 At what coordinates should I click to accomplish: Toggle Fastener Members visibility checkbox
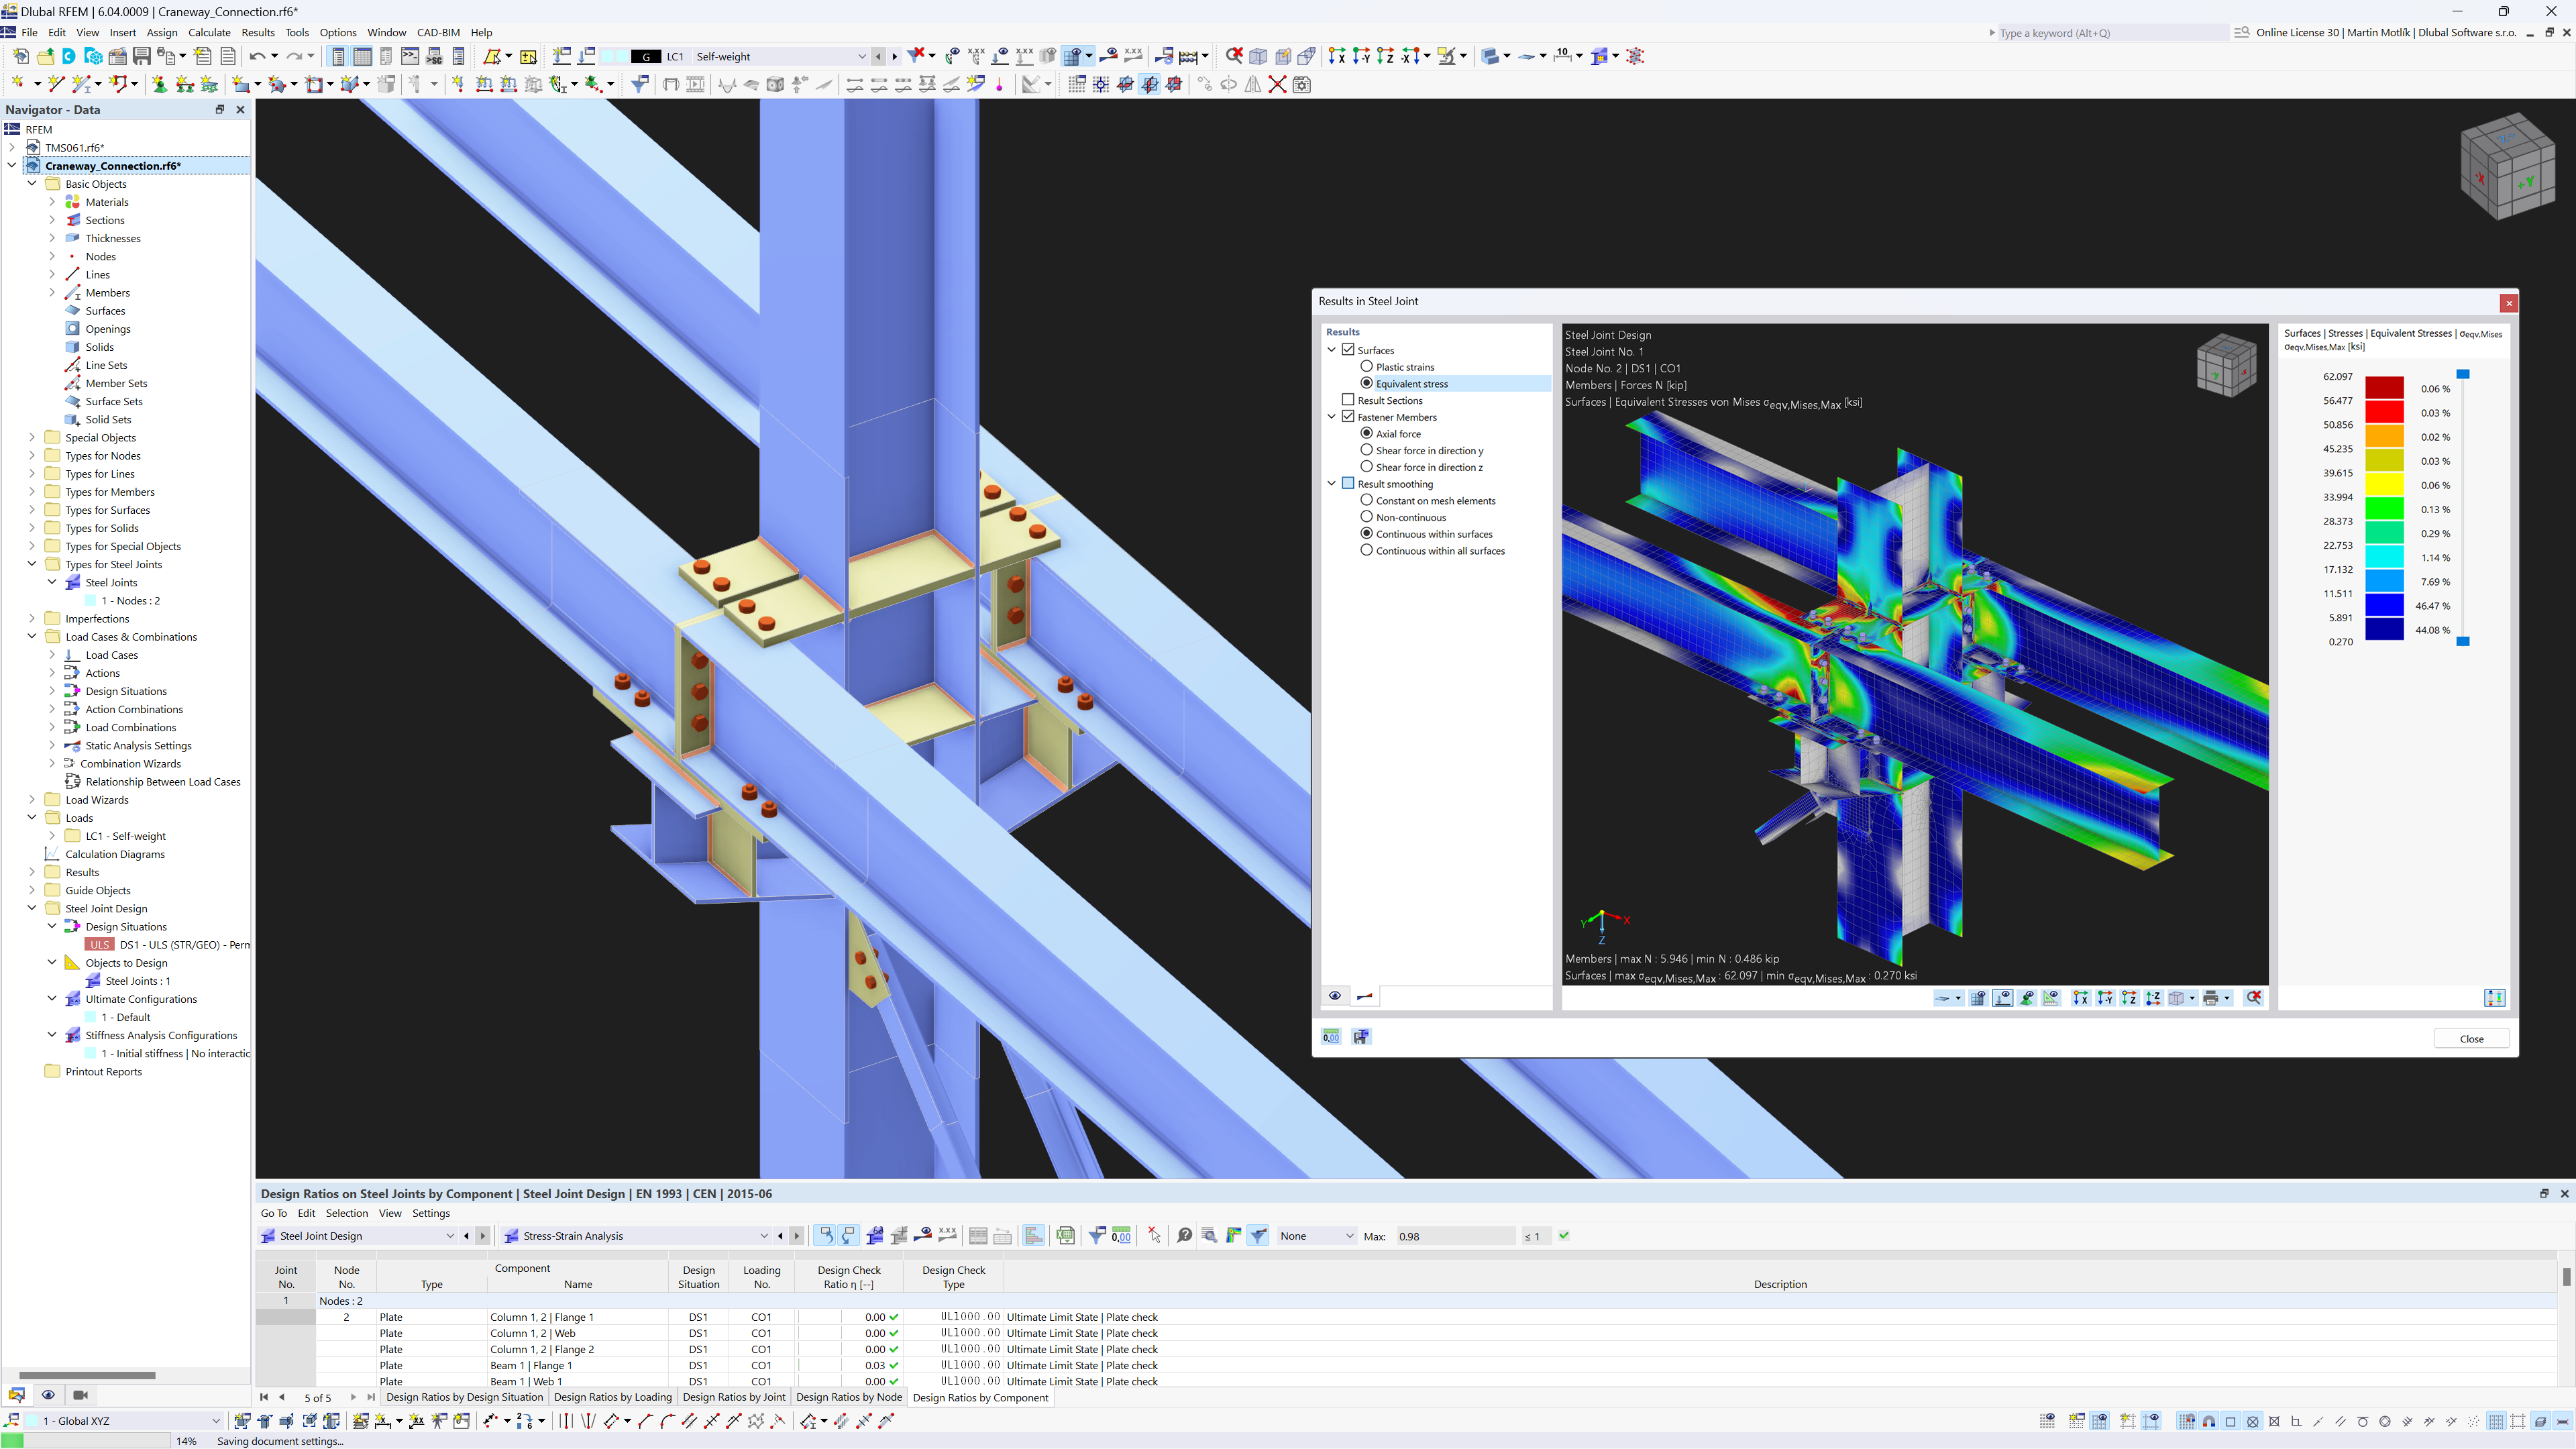click(1348, 416)
